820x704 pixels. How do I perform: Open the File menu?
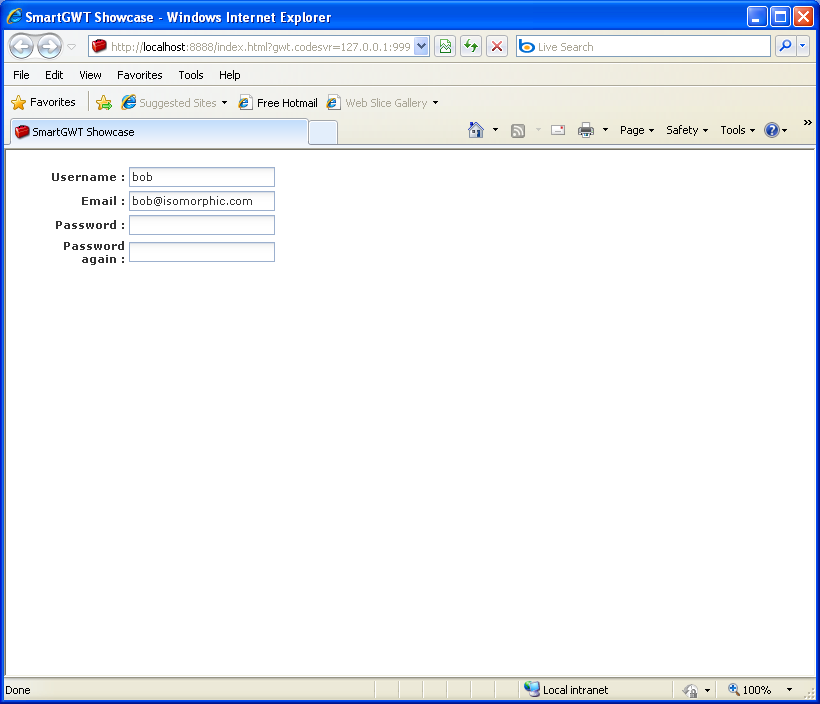tap(21, 75)
